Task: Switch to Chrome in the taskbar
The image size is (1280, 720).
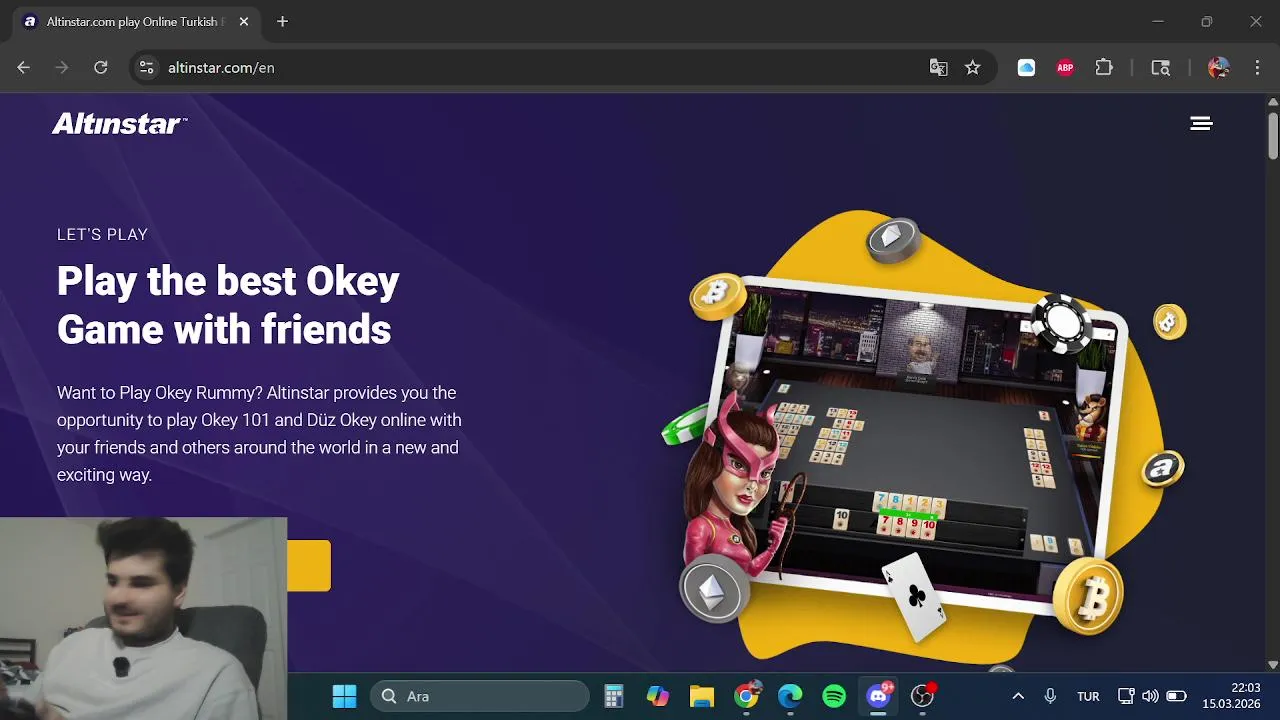Action: pyautogui.click(x=746, y=696)
